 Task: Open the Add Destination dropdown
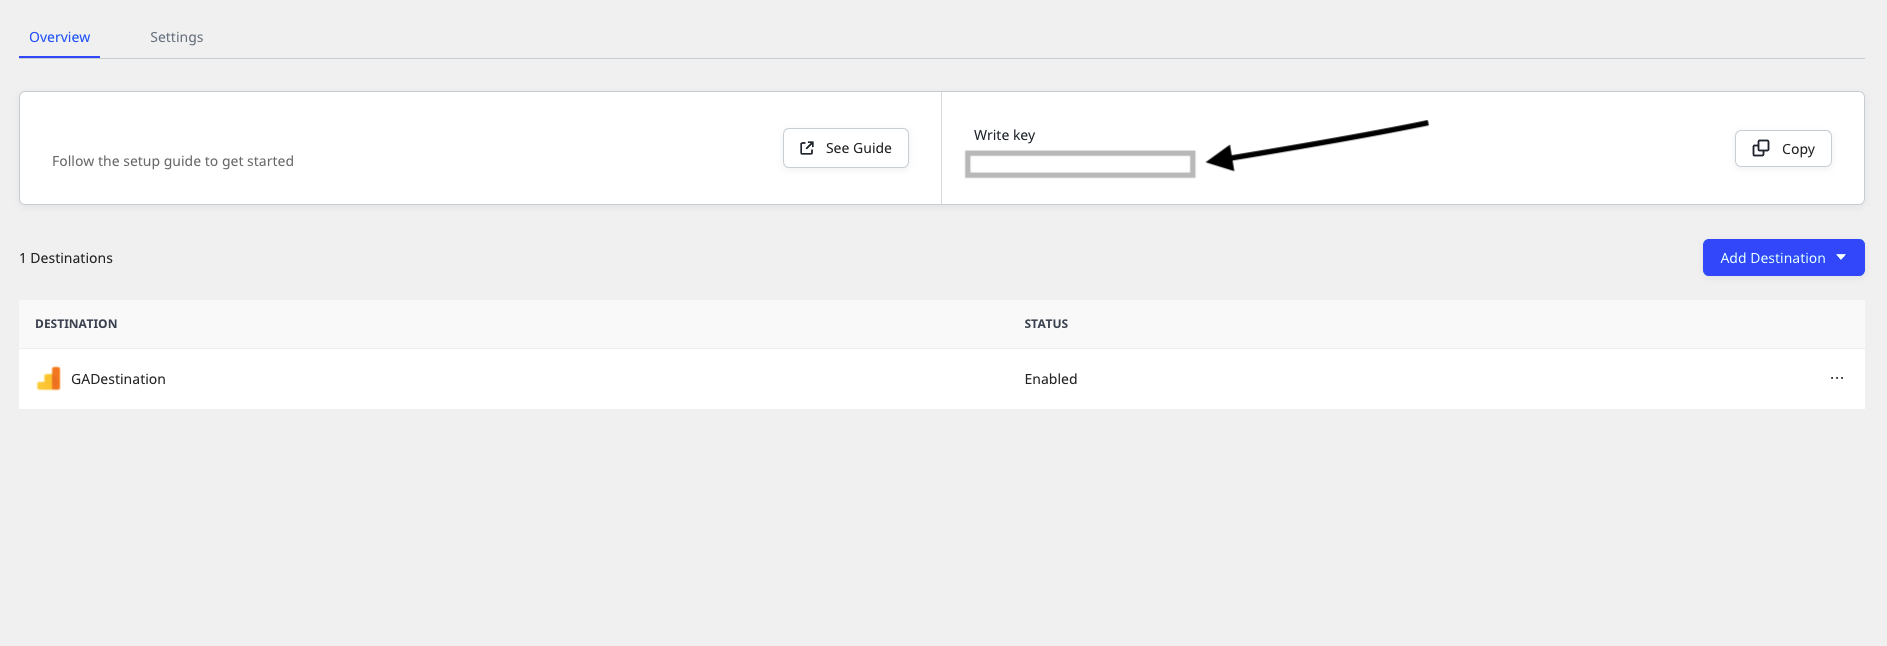pos(1784,258)
